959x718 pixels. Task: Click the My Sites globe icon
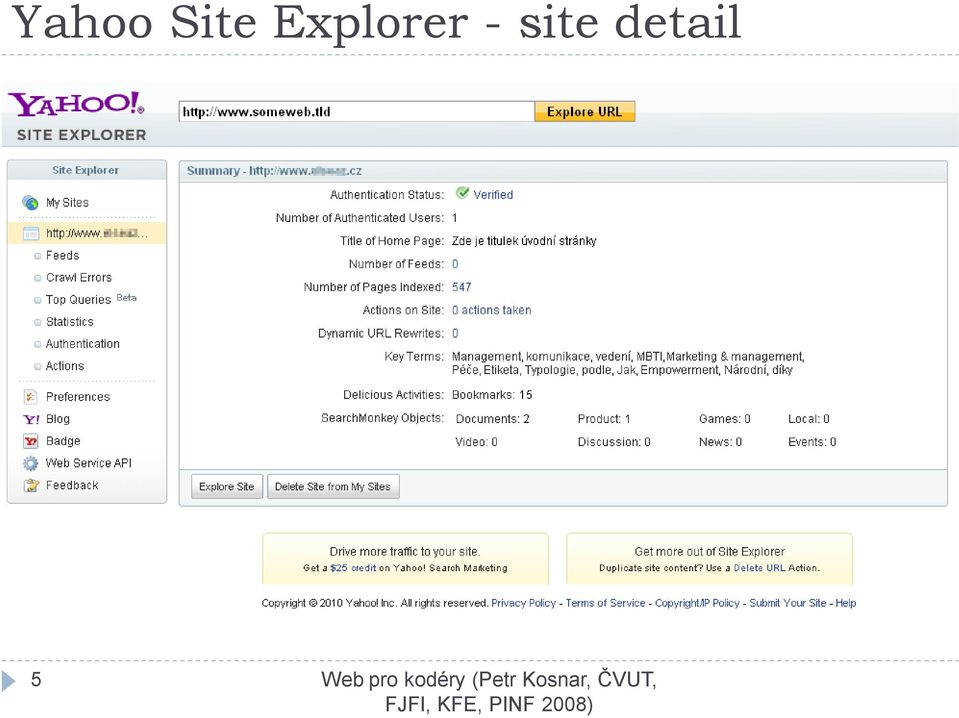[x=30, y=202]
